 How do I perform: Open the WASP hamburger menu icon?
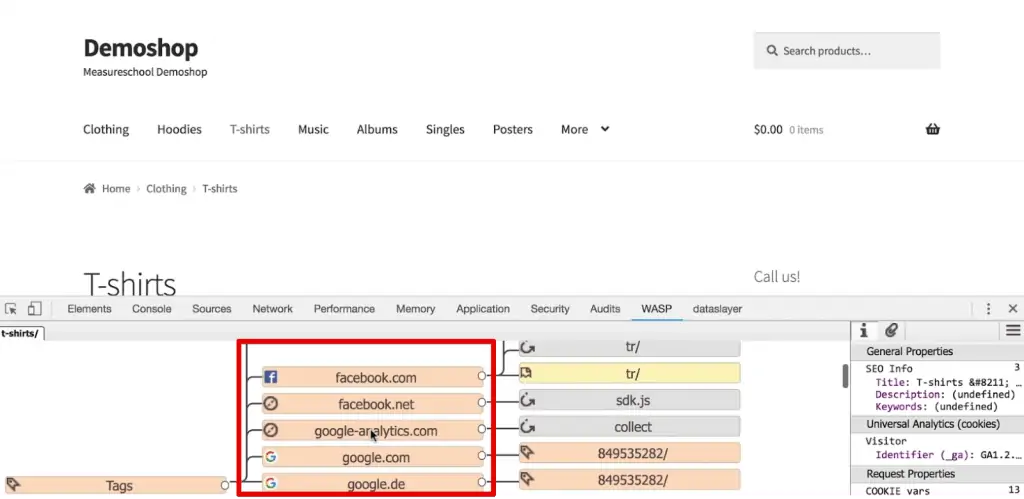[x=1013, y=330]
